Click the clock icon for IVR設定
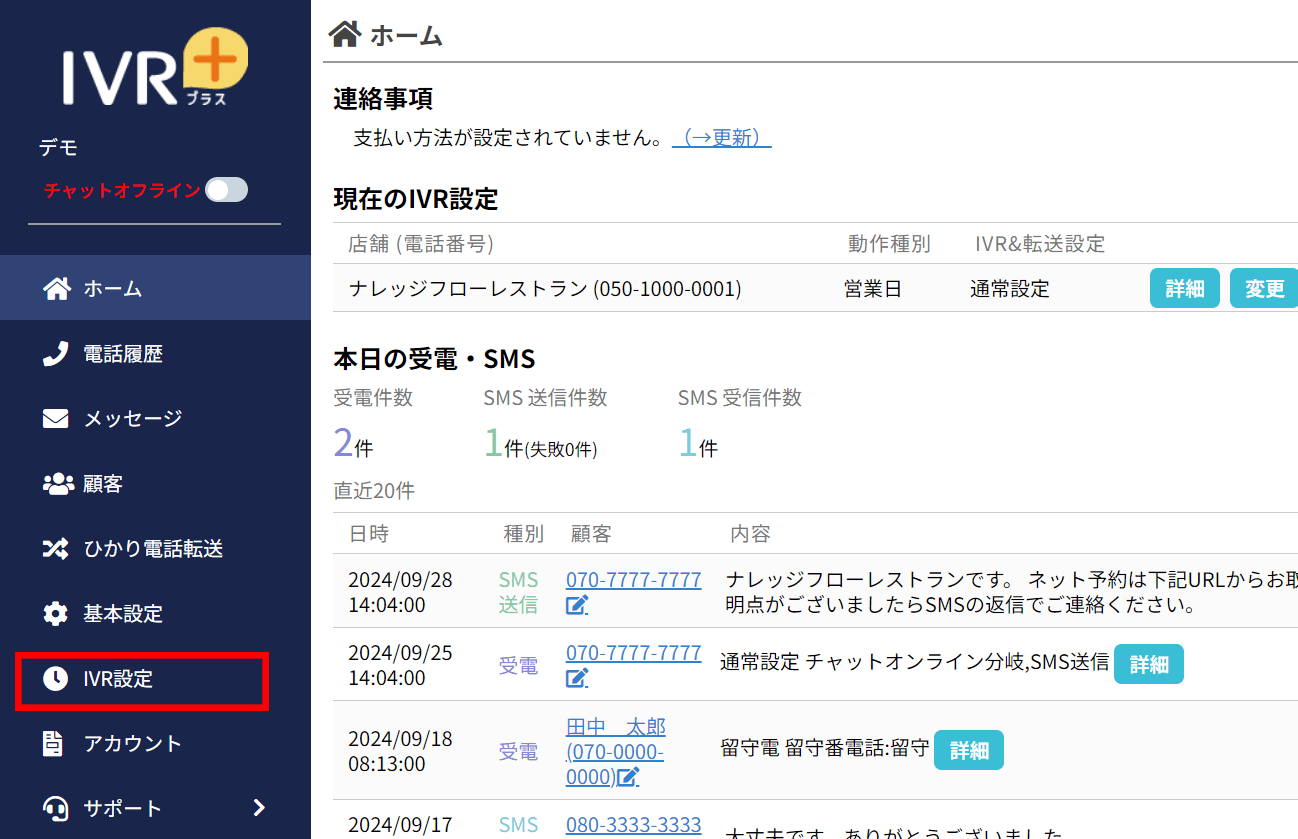 click(x=55, y=679)
